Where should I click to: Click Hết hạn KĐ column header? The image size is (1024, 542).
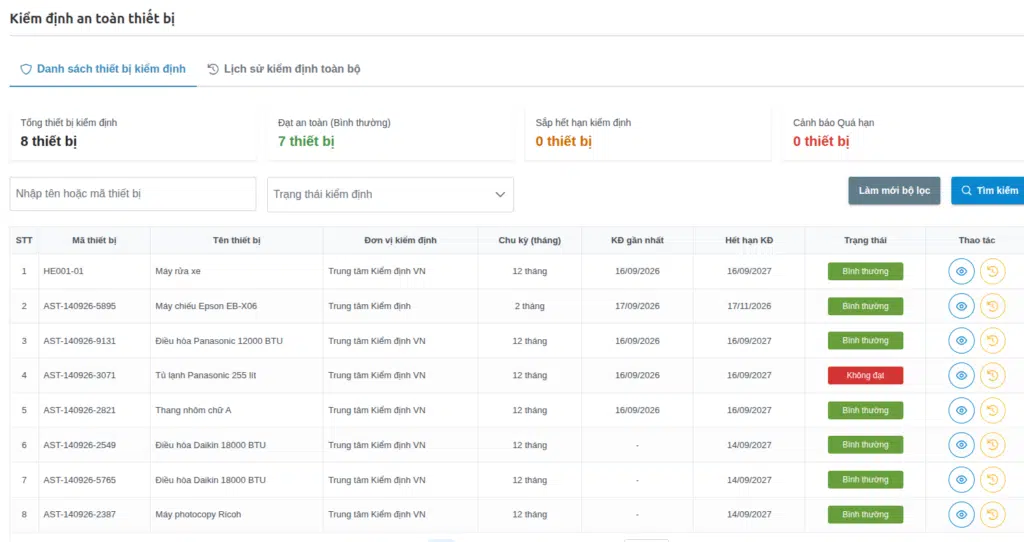tap(749, 240)
